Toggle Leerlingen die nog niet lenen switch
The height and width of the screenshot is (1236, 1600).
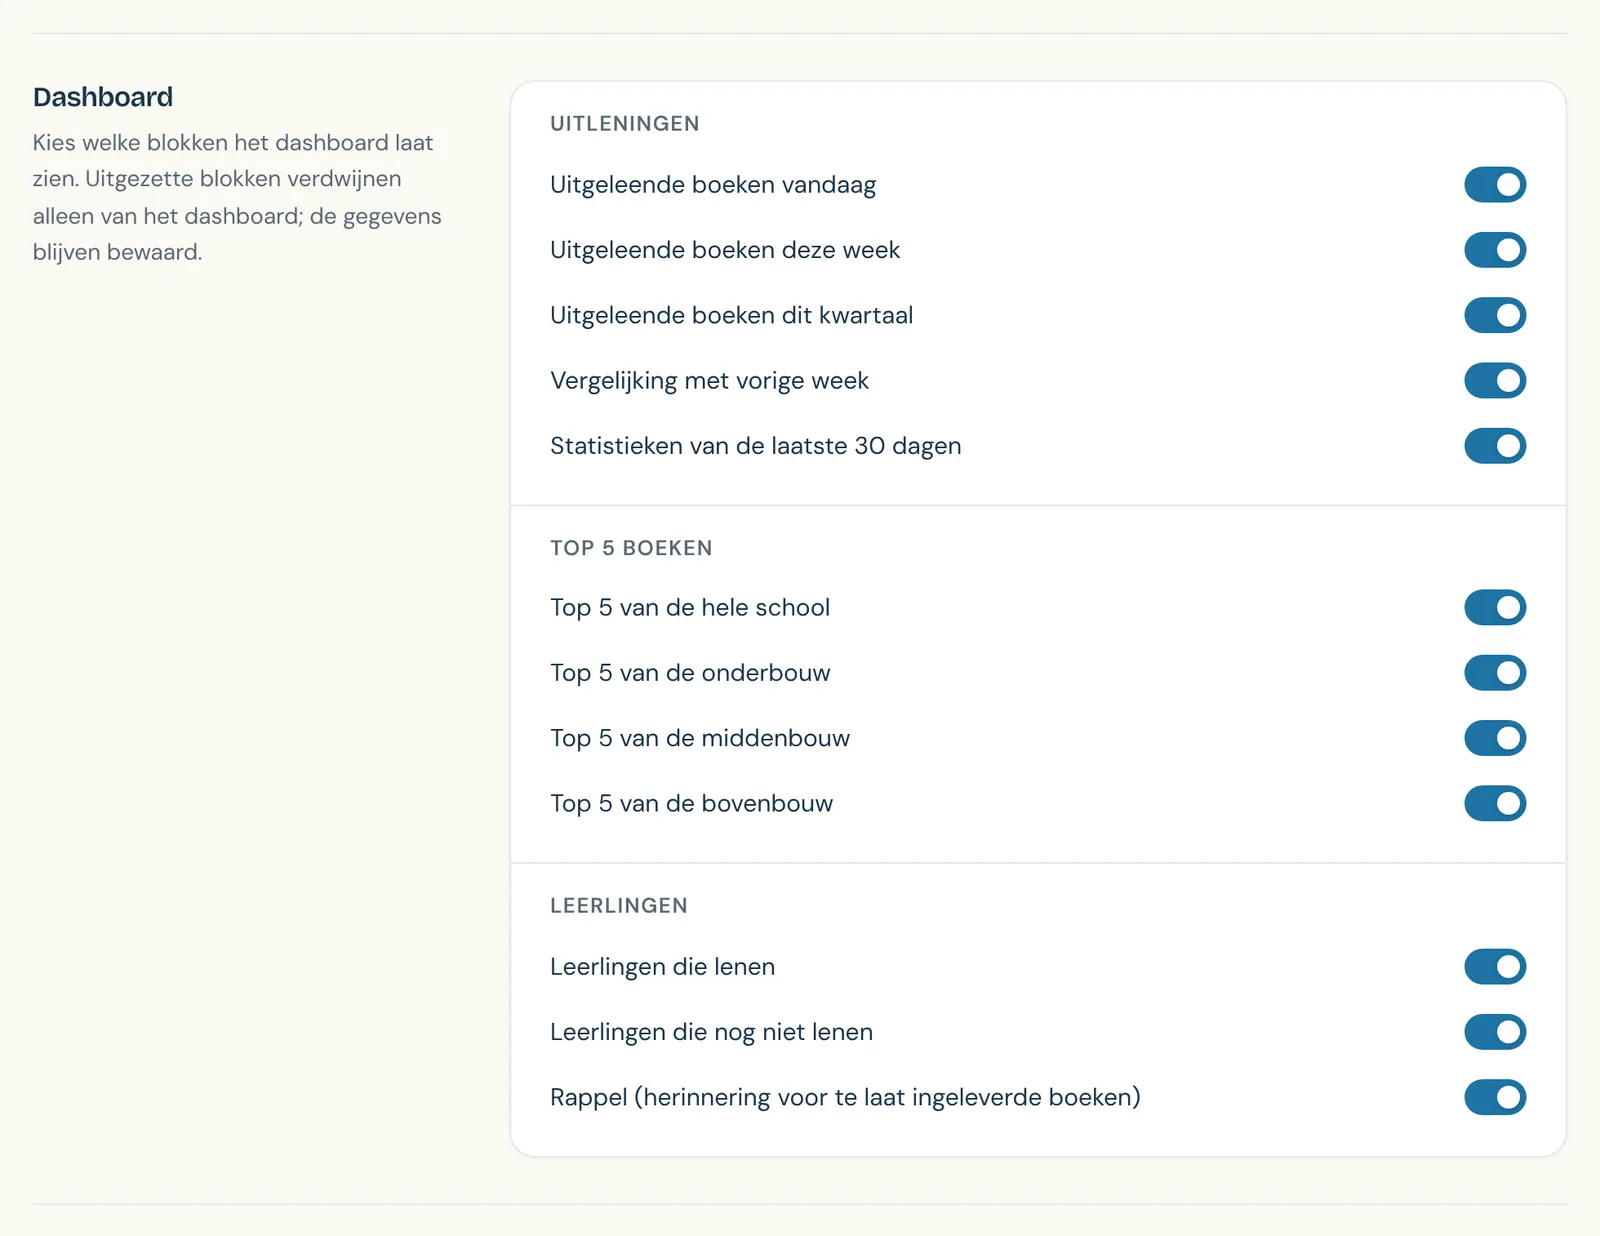point(1495,1032)
